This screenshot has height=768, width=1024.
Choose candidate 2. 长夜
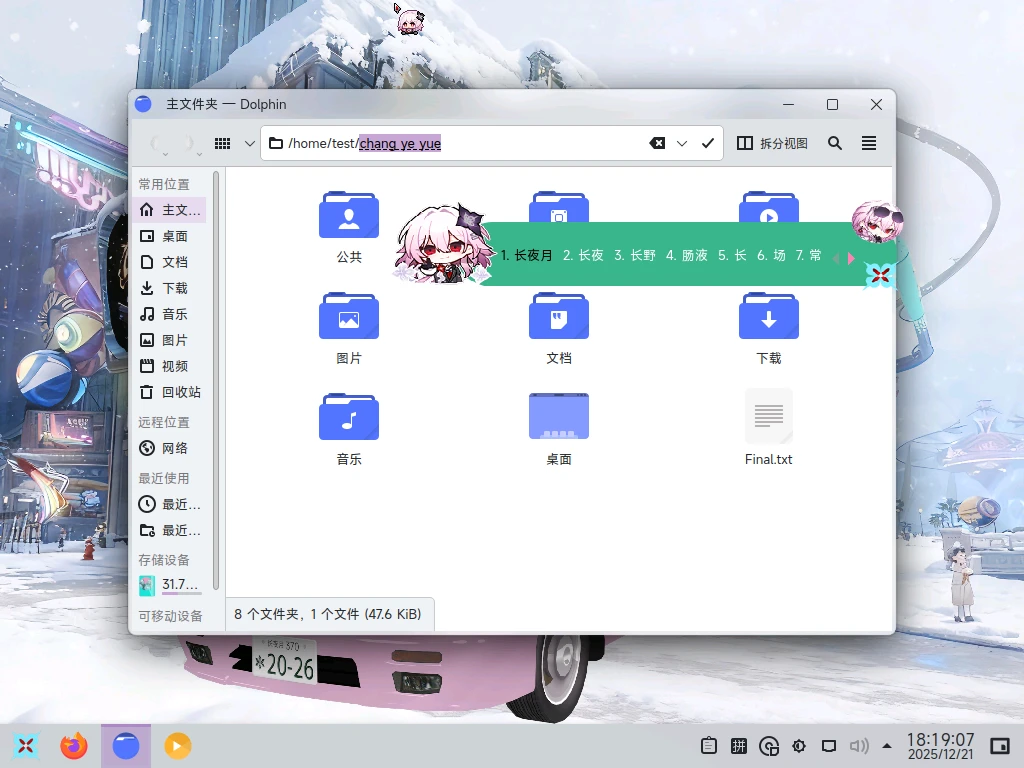pos(583,255)
